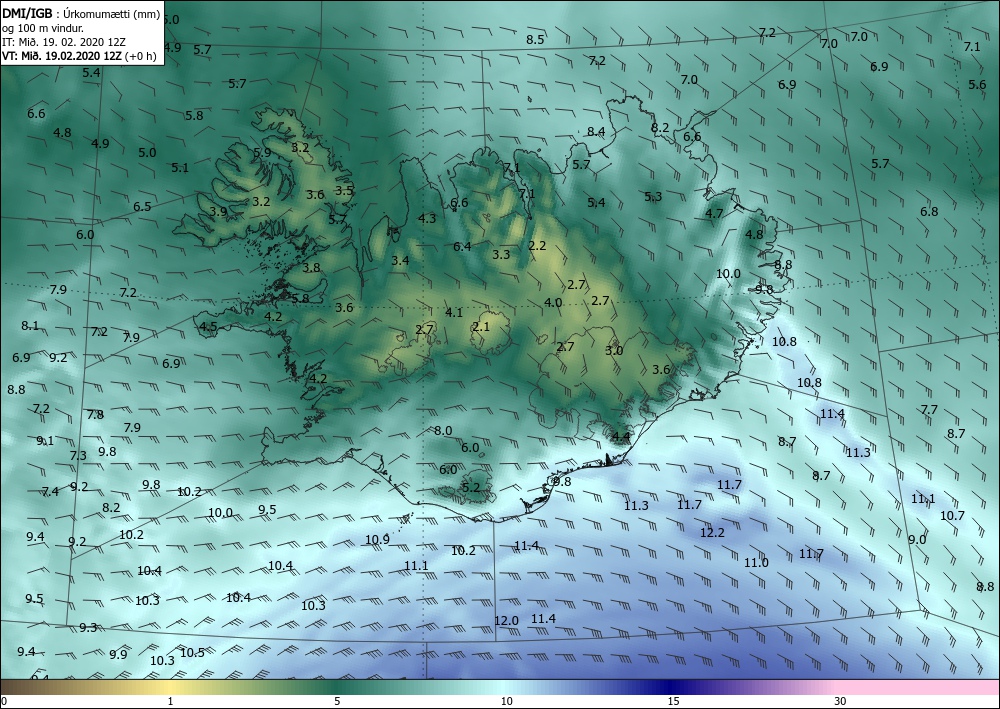This screenshot has width=1000, height=709.
Task: Click the 12.0 value on the map
Action: (506, 620)
